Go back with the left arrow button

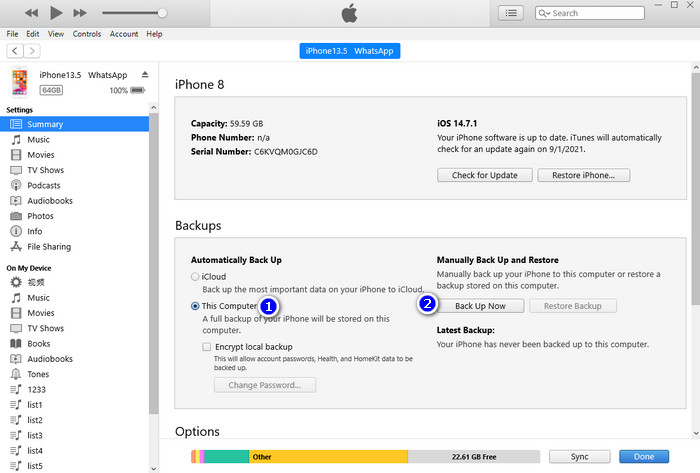[x=15, y=51]
